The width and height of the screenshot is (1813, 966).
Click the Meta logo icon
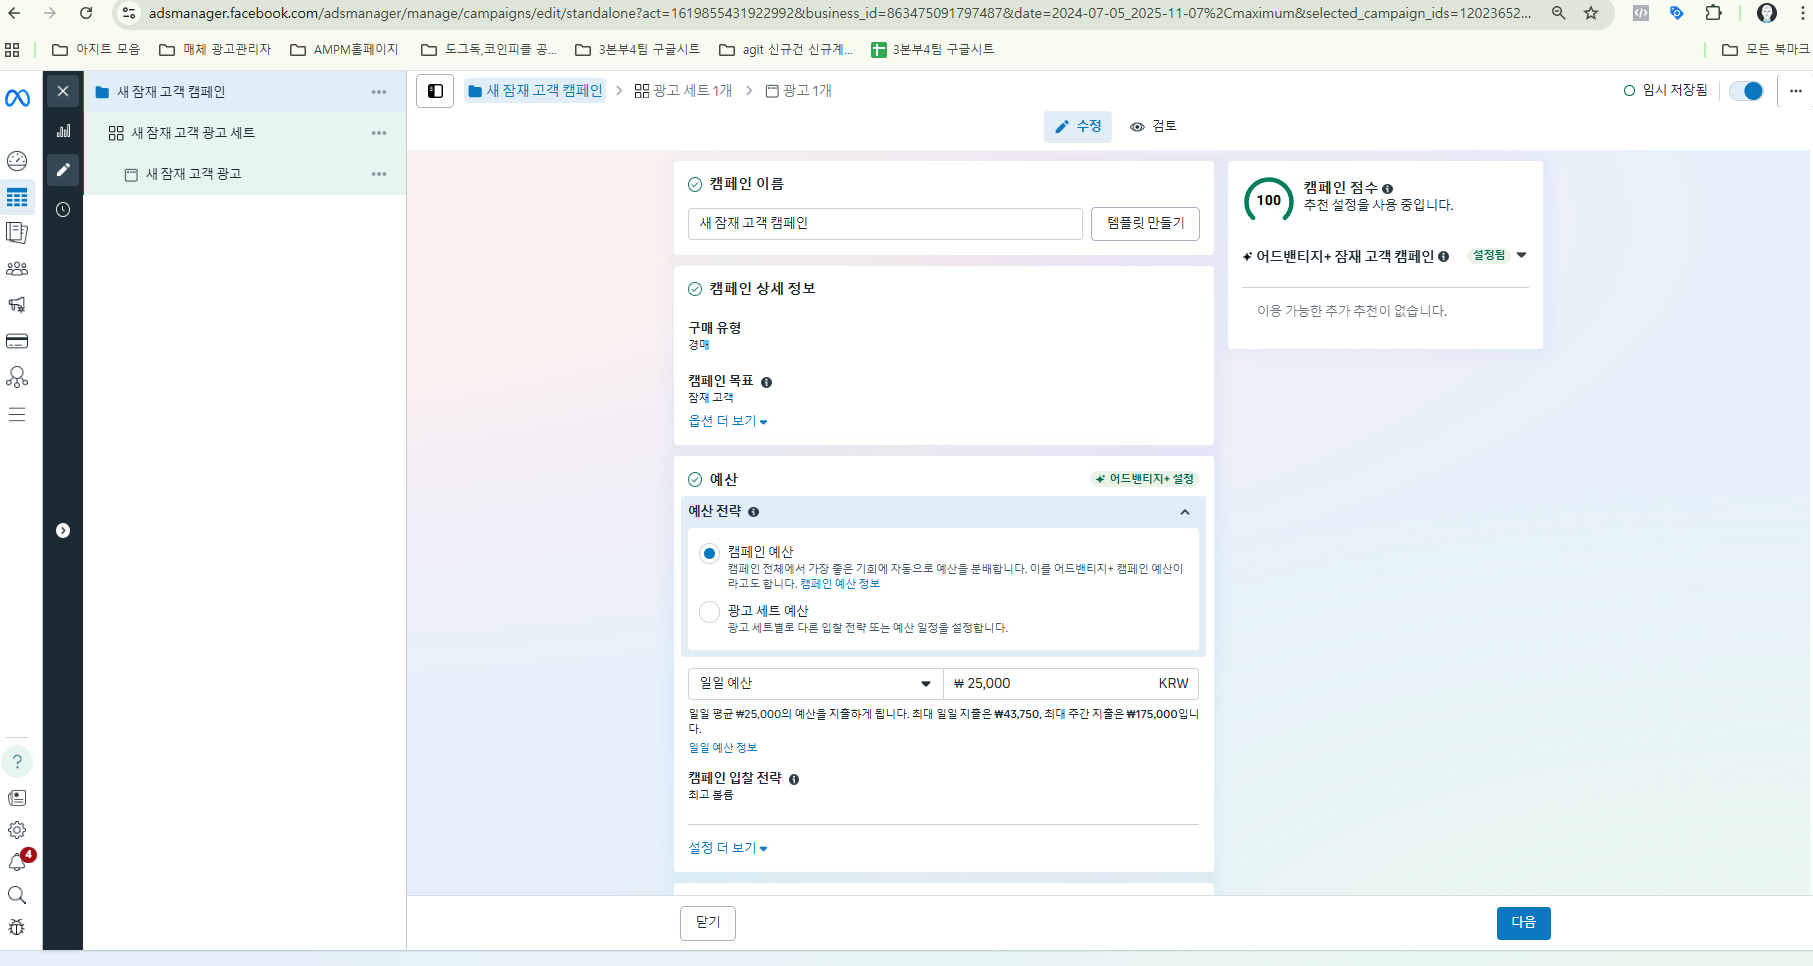(x=18, y=98)
